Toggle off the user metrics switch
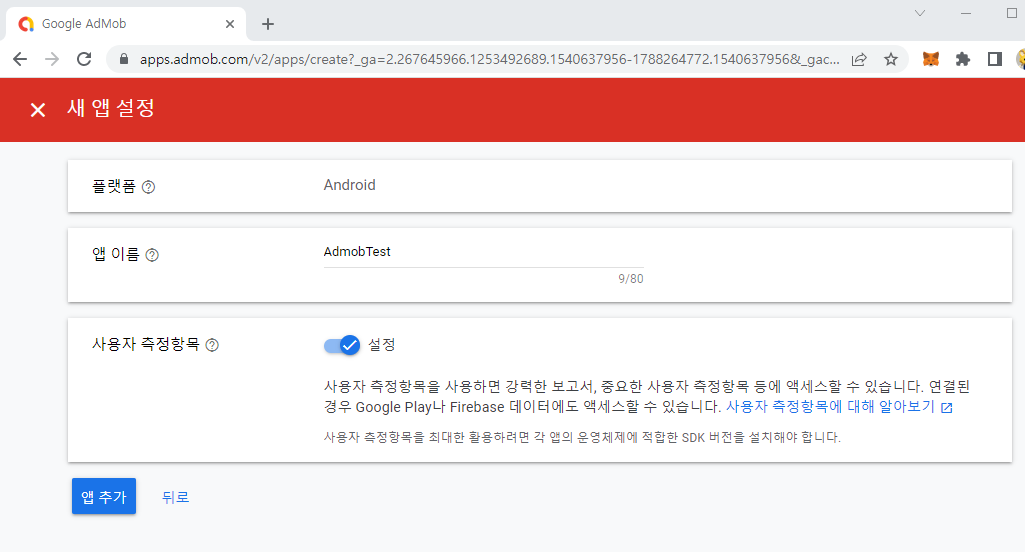This screenshot has height=552, width=1025. (342, 345)
